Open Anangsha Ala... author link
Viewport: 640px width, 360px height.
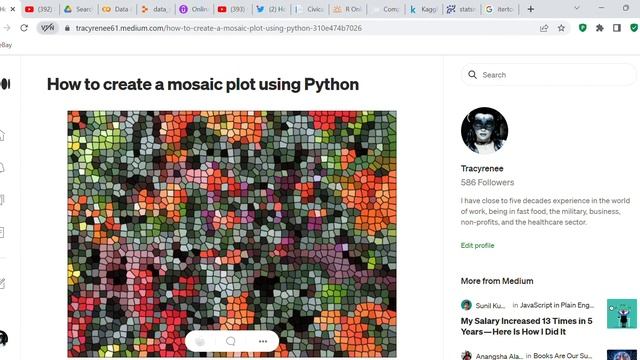[x=499, y=356]
